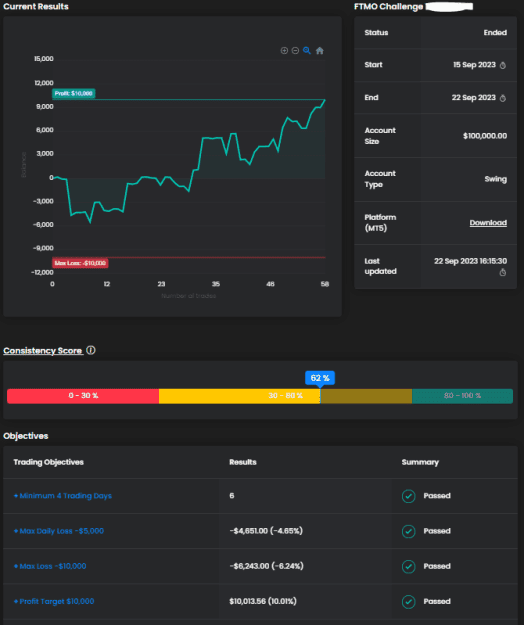Click the account size $100,000.00
This screenshot has width=524, height=625.
(x=485, y=136)
